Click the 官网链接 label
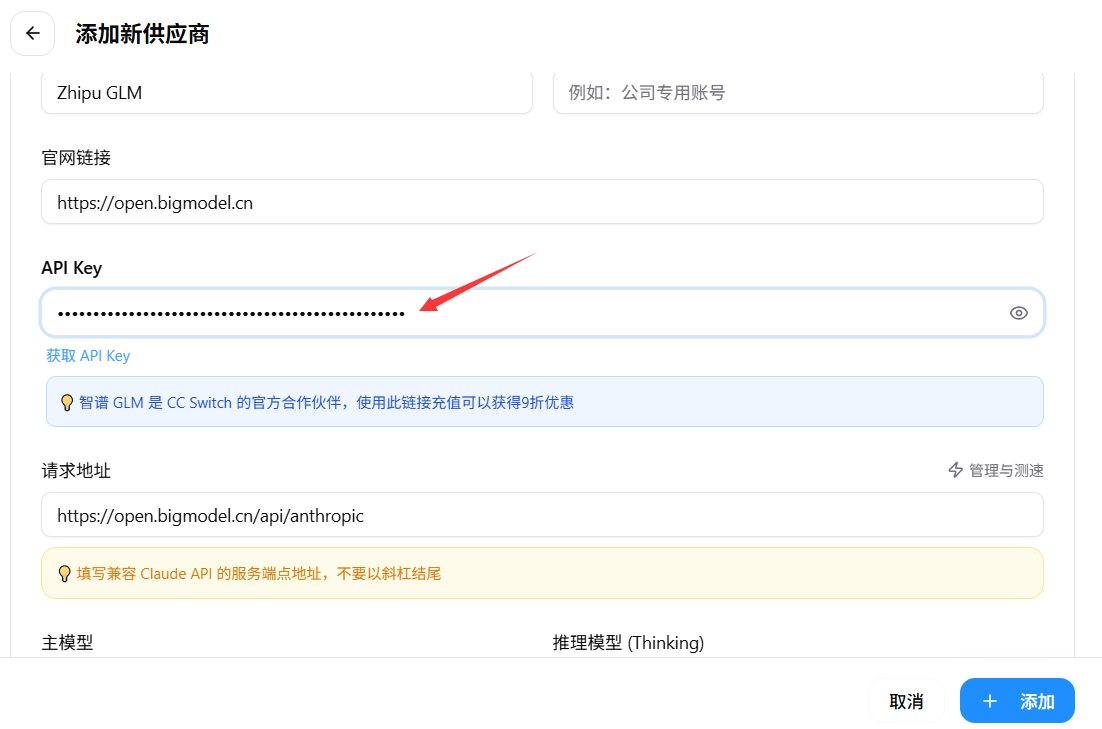The width and height of the screenshot is (1102, 729). tap(76, 157)
